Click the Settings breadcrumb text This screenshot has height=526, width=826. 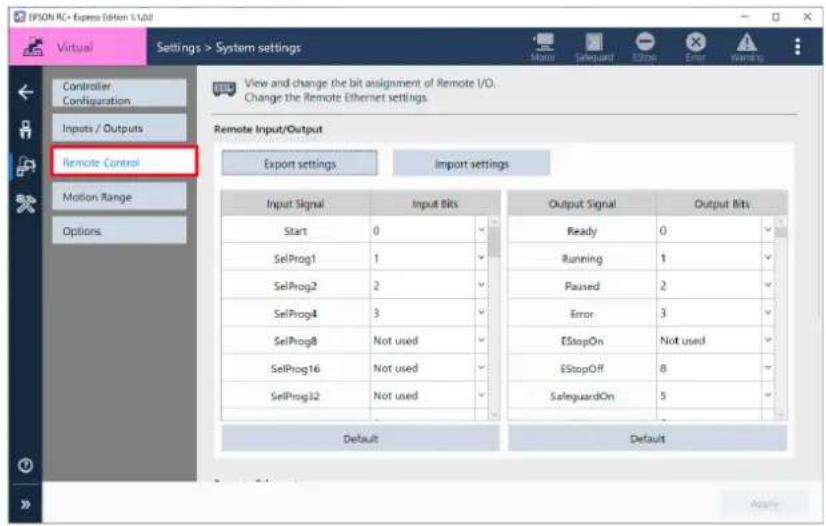(179, 47)
